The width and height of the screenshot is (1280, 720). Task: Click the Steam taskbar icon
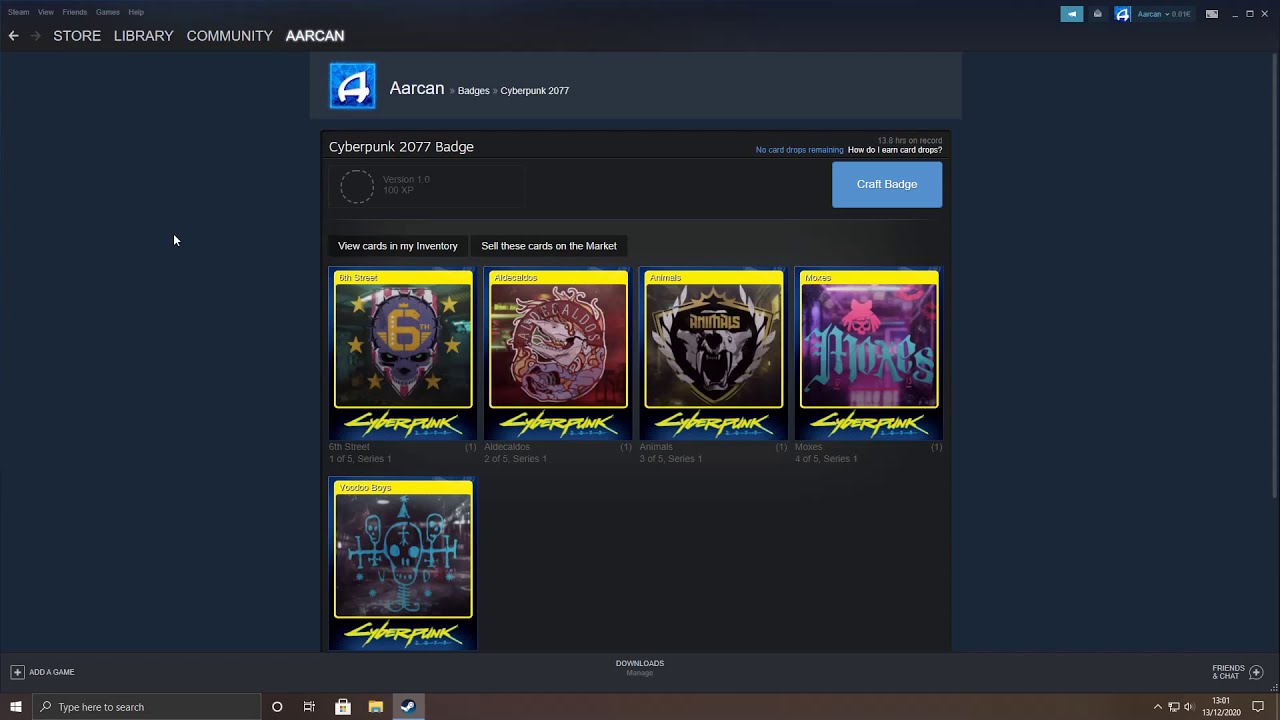[408, 707]
